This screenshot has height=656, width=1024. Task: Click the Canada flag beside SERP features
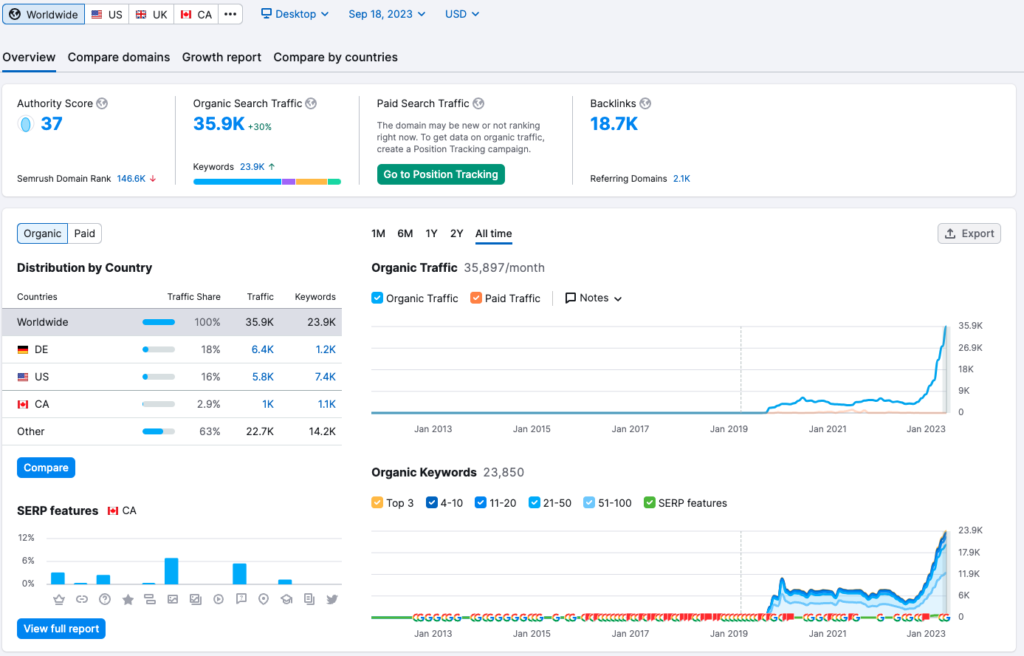click(113, 511)
